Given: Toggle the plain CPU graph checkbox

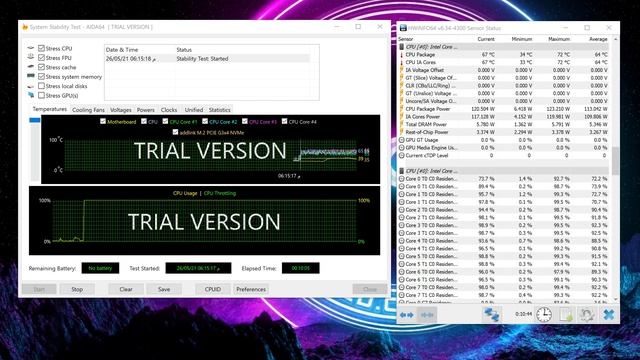Looking at the screenshot, I should click(x=144, y=121).
